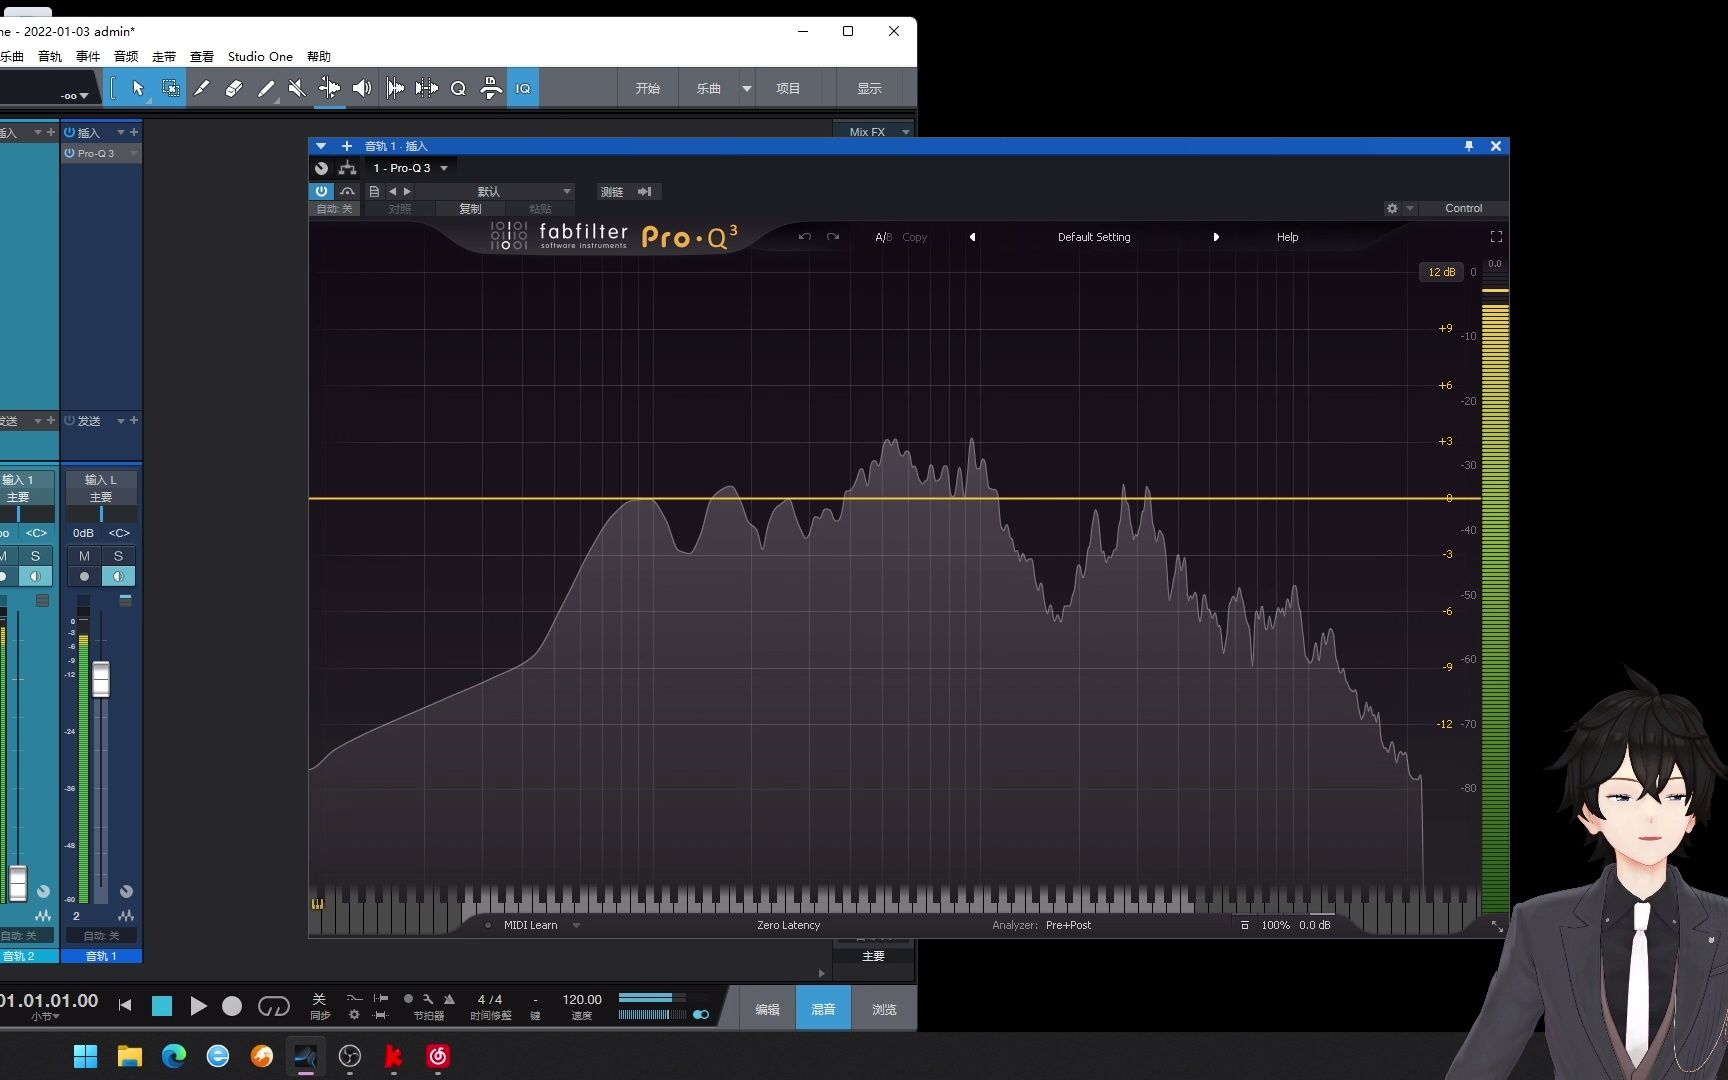Click the 显示 show button

(869, 88)
